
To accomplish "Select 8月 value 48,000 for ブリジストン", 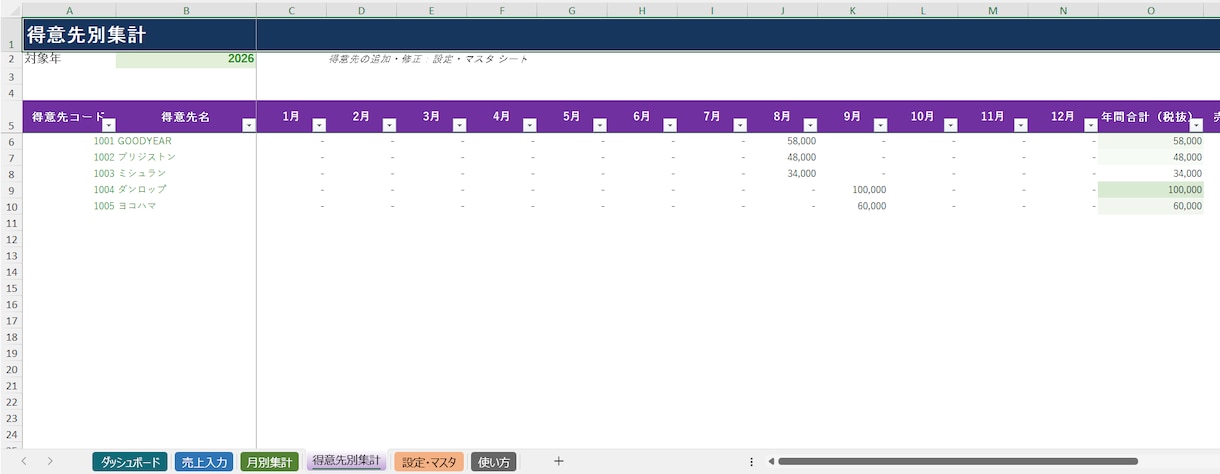I will [782, 157].
